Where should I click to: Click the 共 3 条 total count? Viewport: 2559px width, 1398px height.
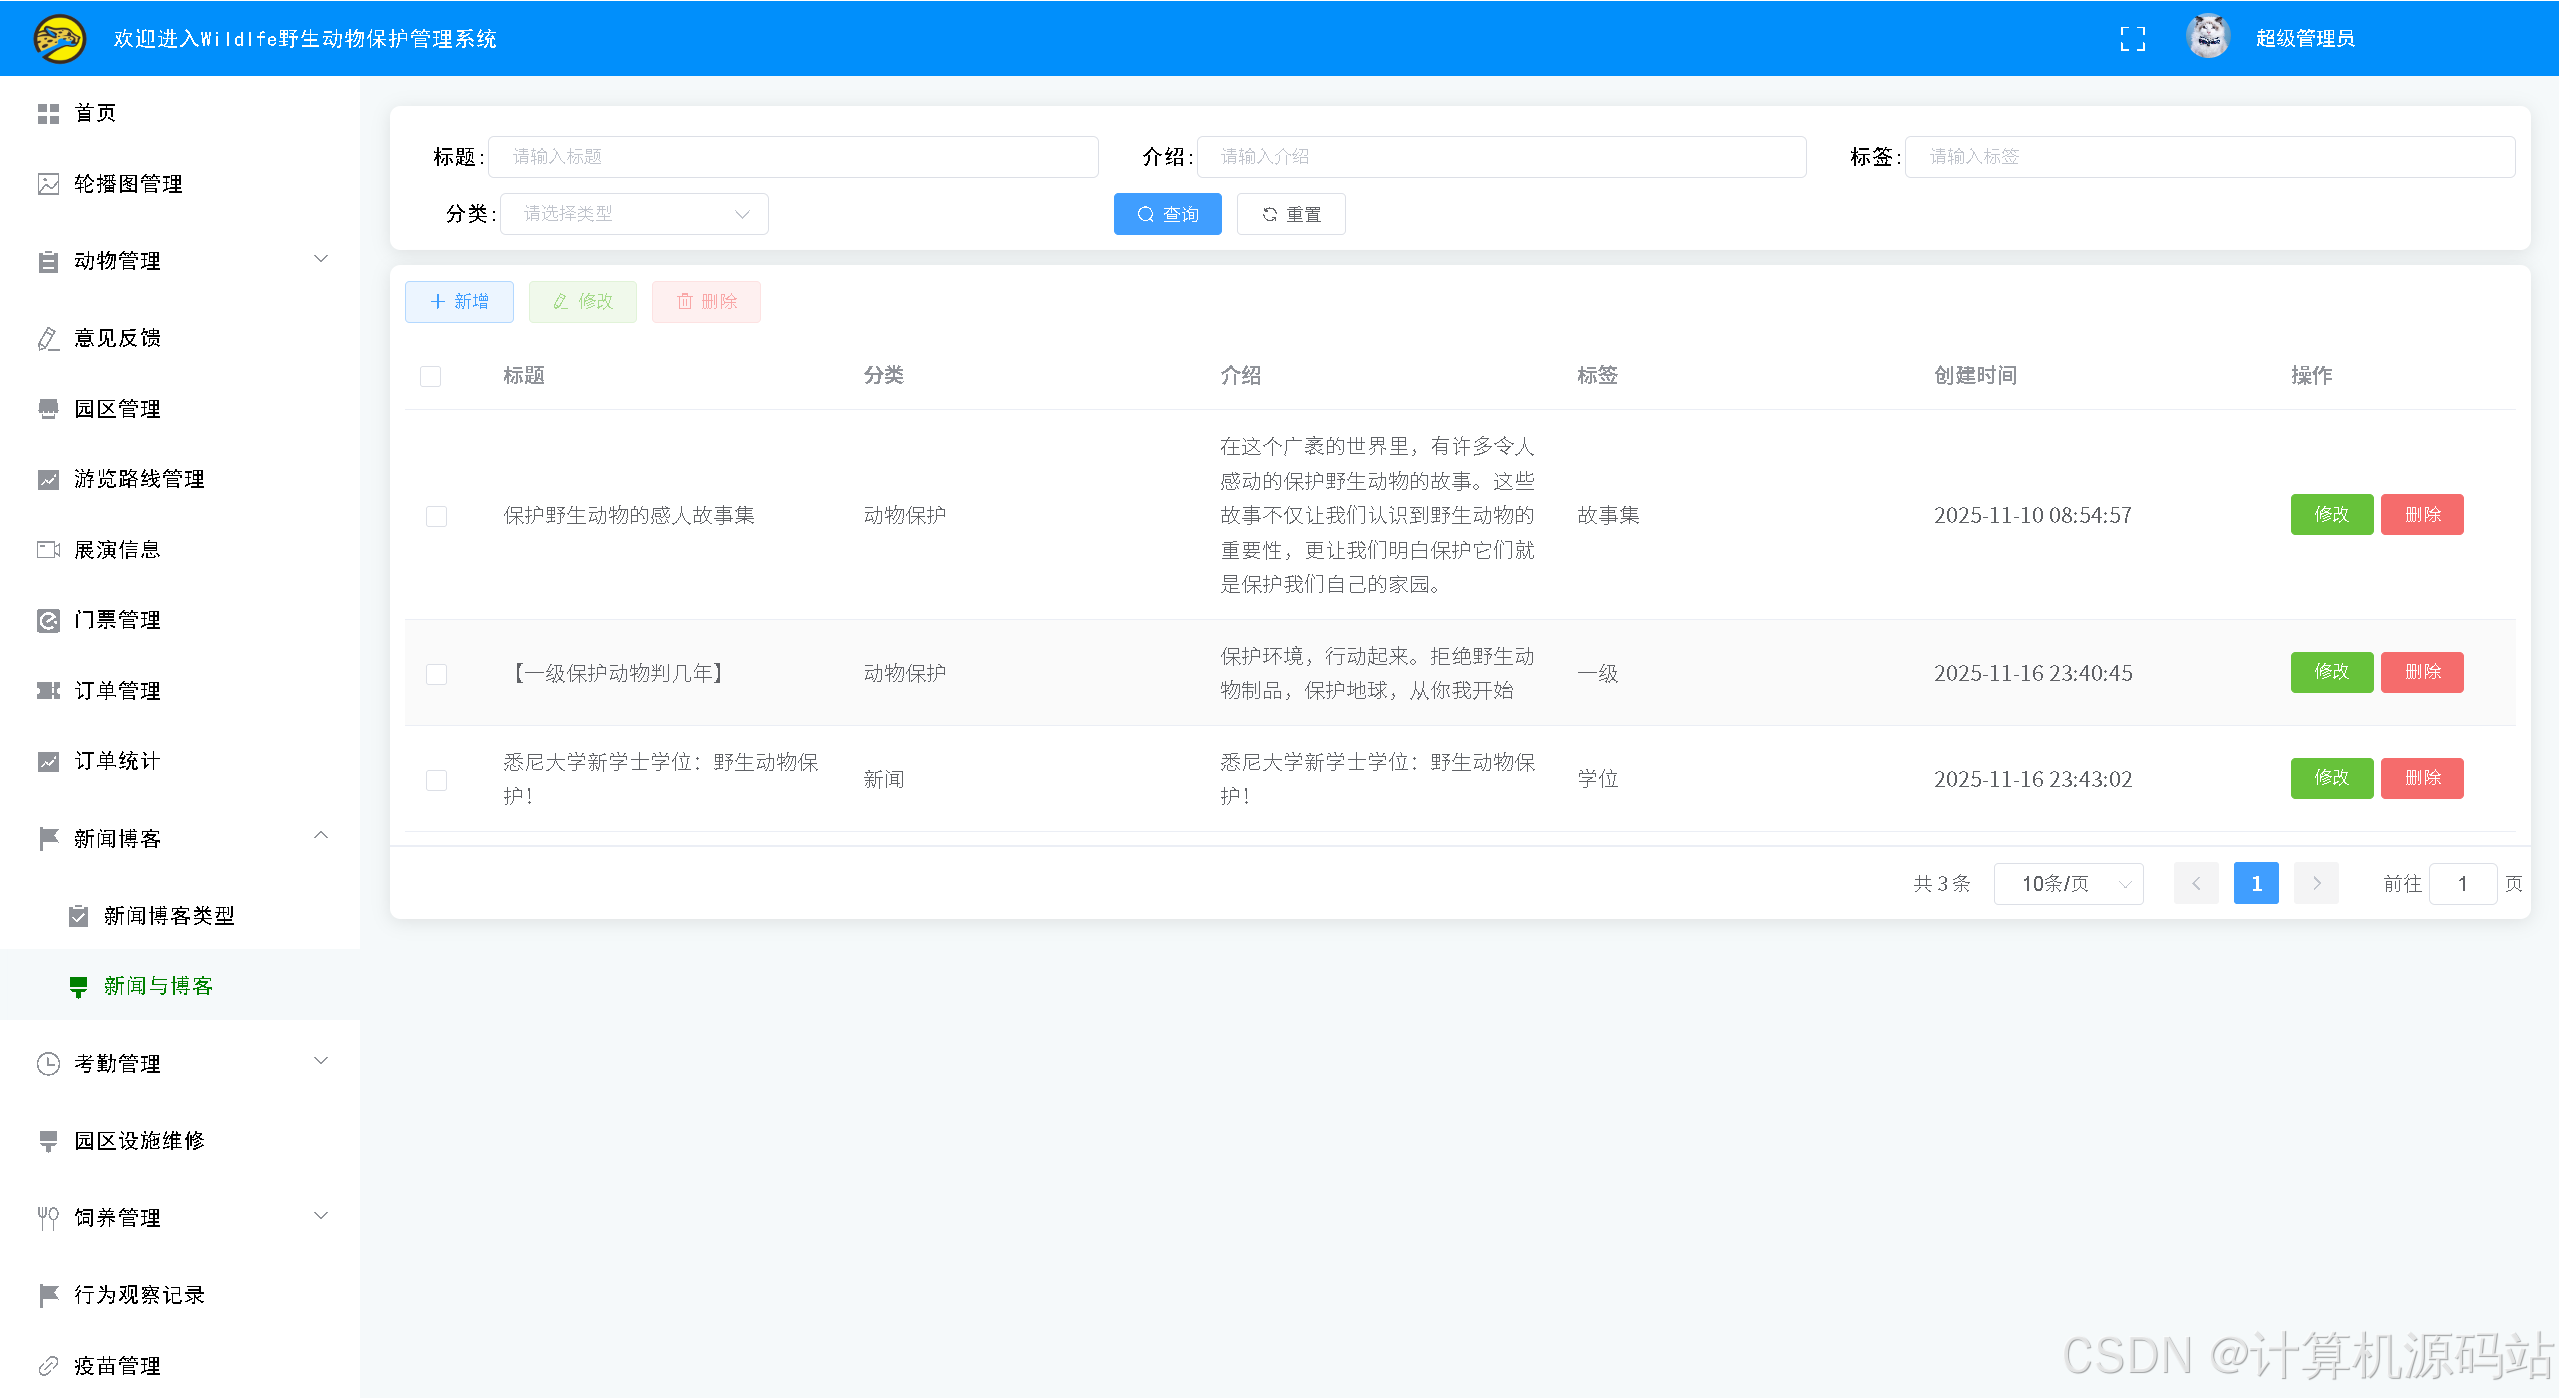1942,884
